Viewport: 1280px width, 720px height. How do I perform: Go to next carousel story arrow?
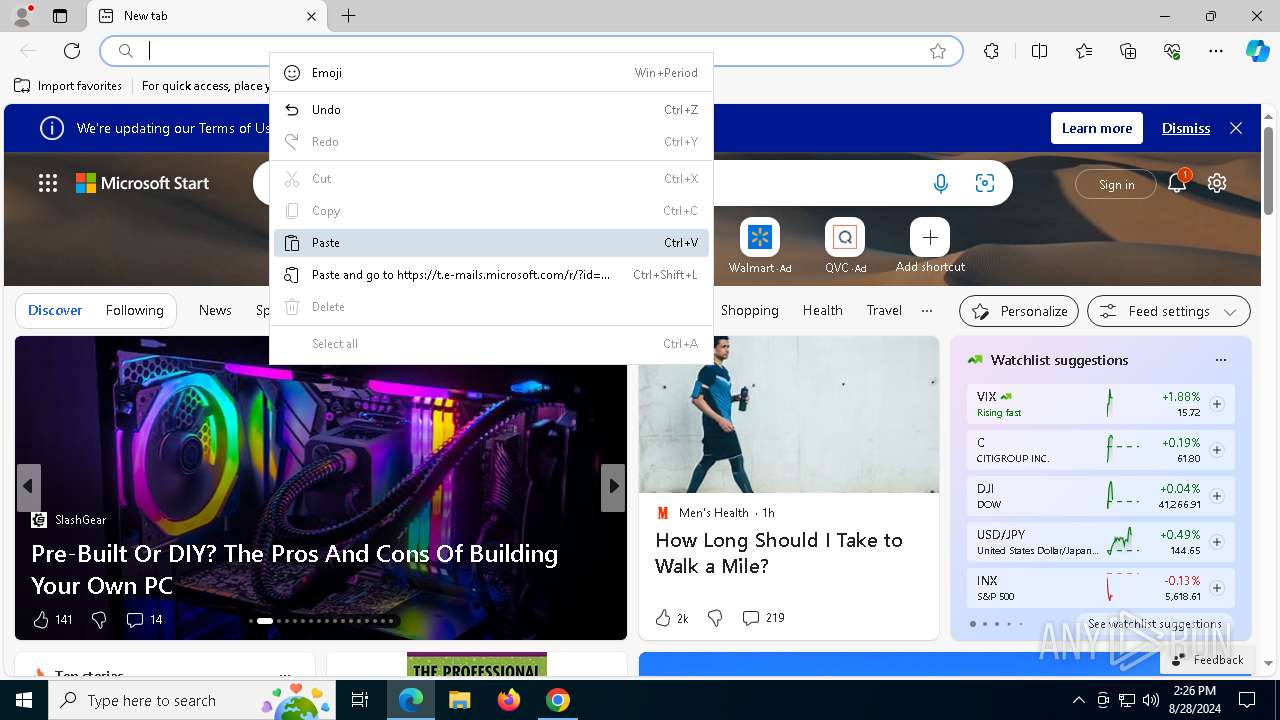pyautogui.click(x=613, y=486)
